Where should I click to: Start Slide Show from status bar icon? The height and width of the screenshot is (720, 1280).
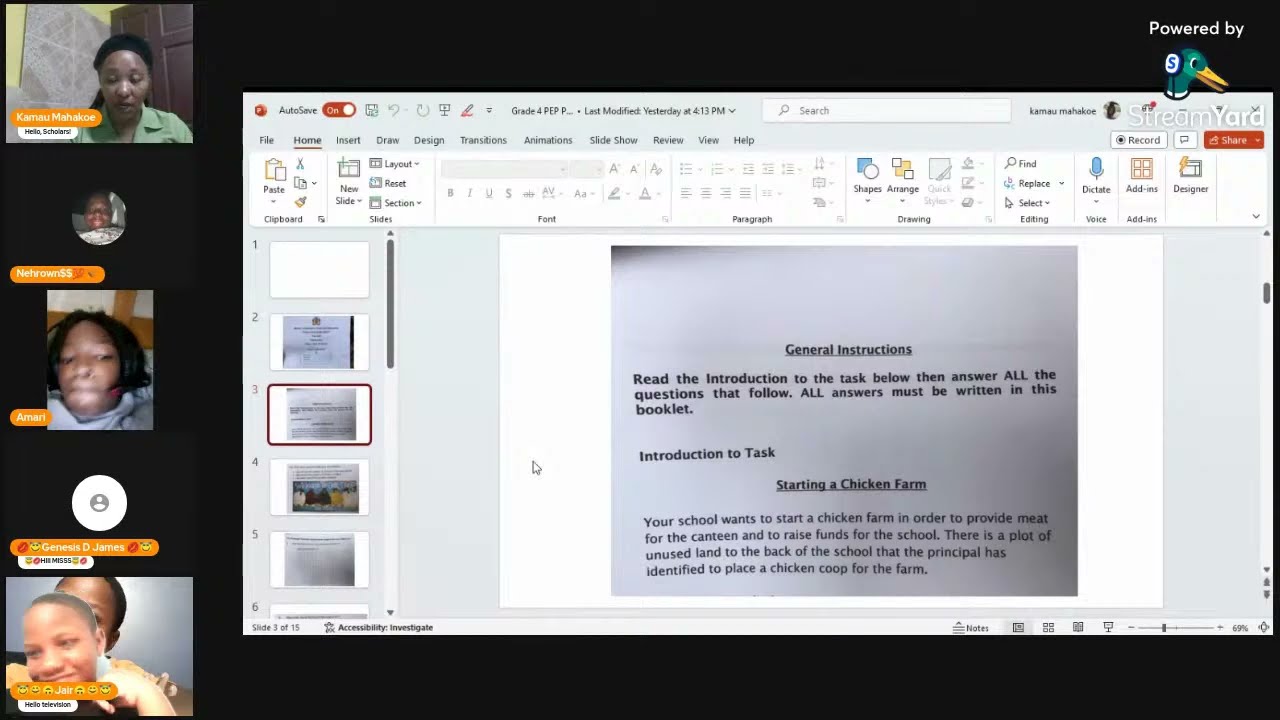tap(1108, 627)
